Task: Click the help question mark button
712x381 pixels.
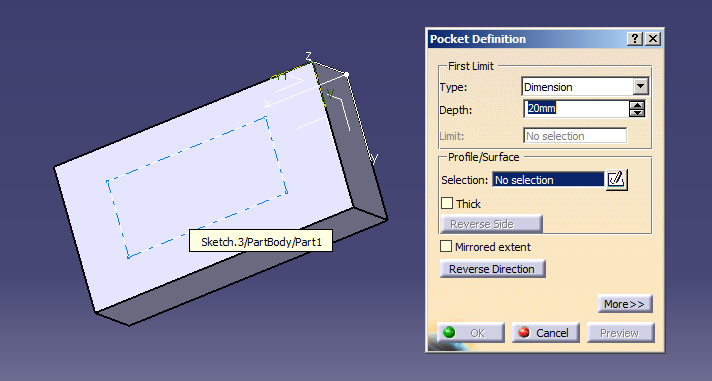Action: click(635, 39)
